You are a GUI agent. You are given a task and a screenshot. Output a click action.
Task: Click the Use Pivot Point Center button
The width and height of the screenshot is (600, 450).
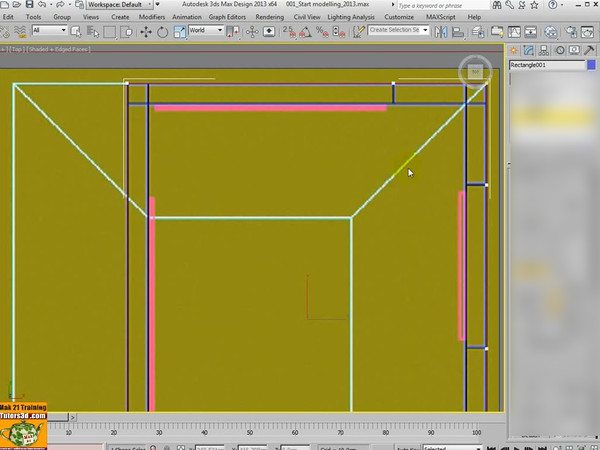[233, 32]
